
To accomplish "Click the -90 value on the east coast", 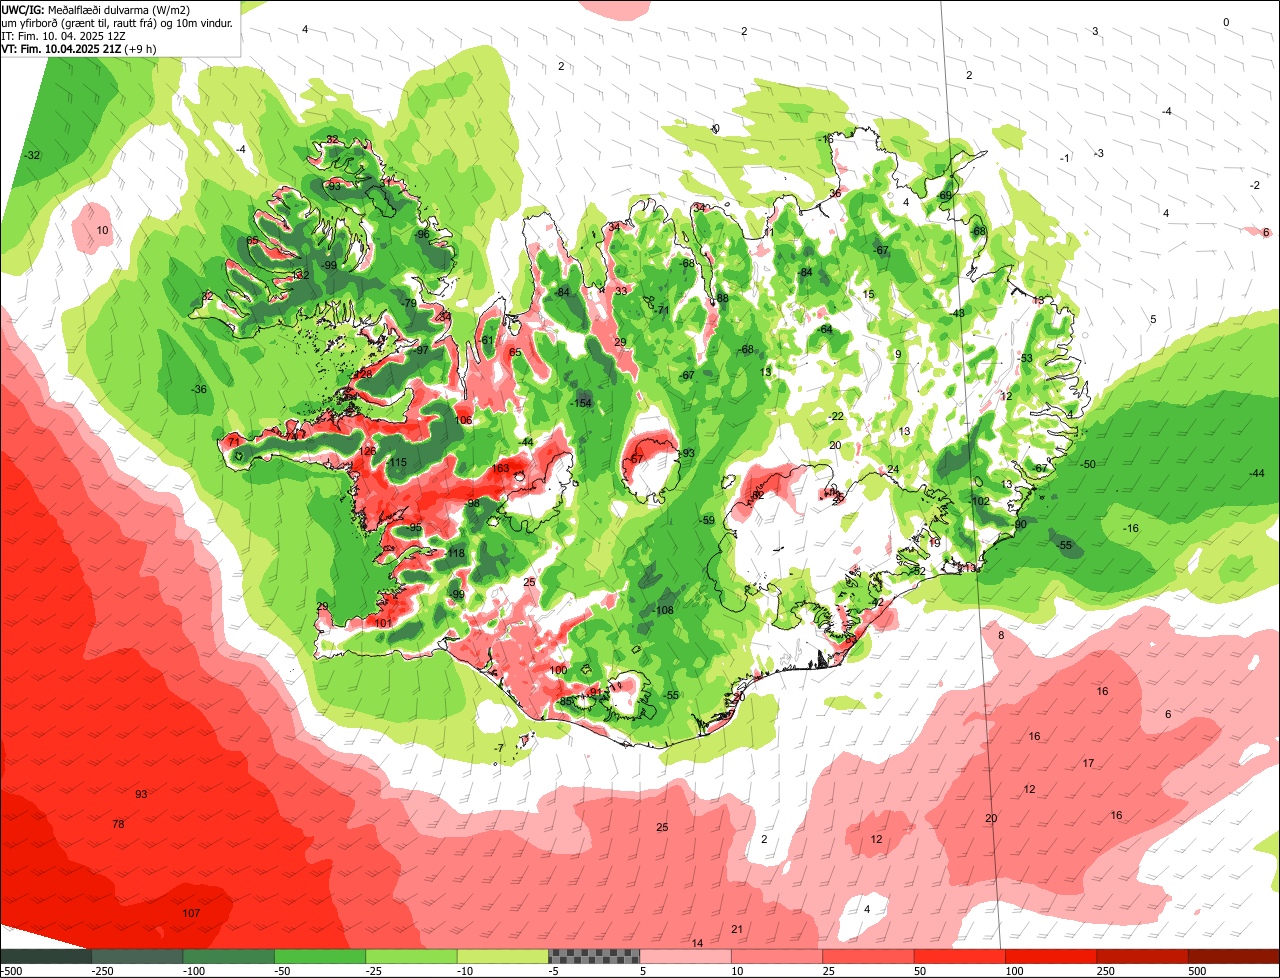I will (x=1019, y=524).
